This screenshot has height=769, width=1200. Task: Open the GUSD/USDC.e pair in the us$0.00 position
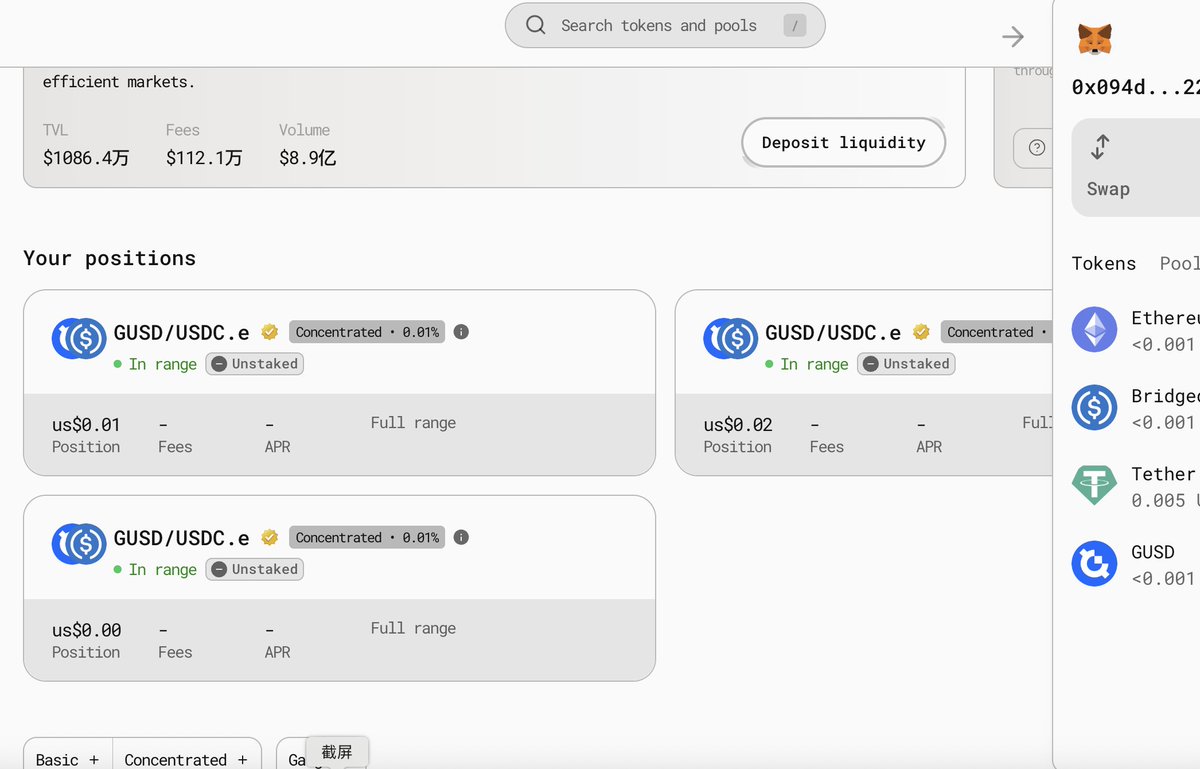[182, 538]
